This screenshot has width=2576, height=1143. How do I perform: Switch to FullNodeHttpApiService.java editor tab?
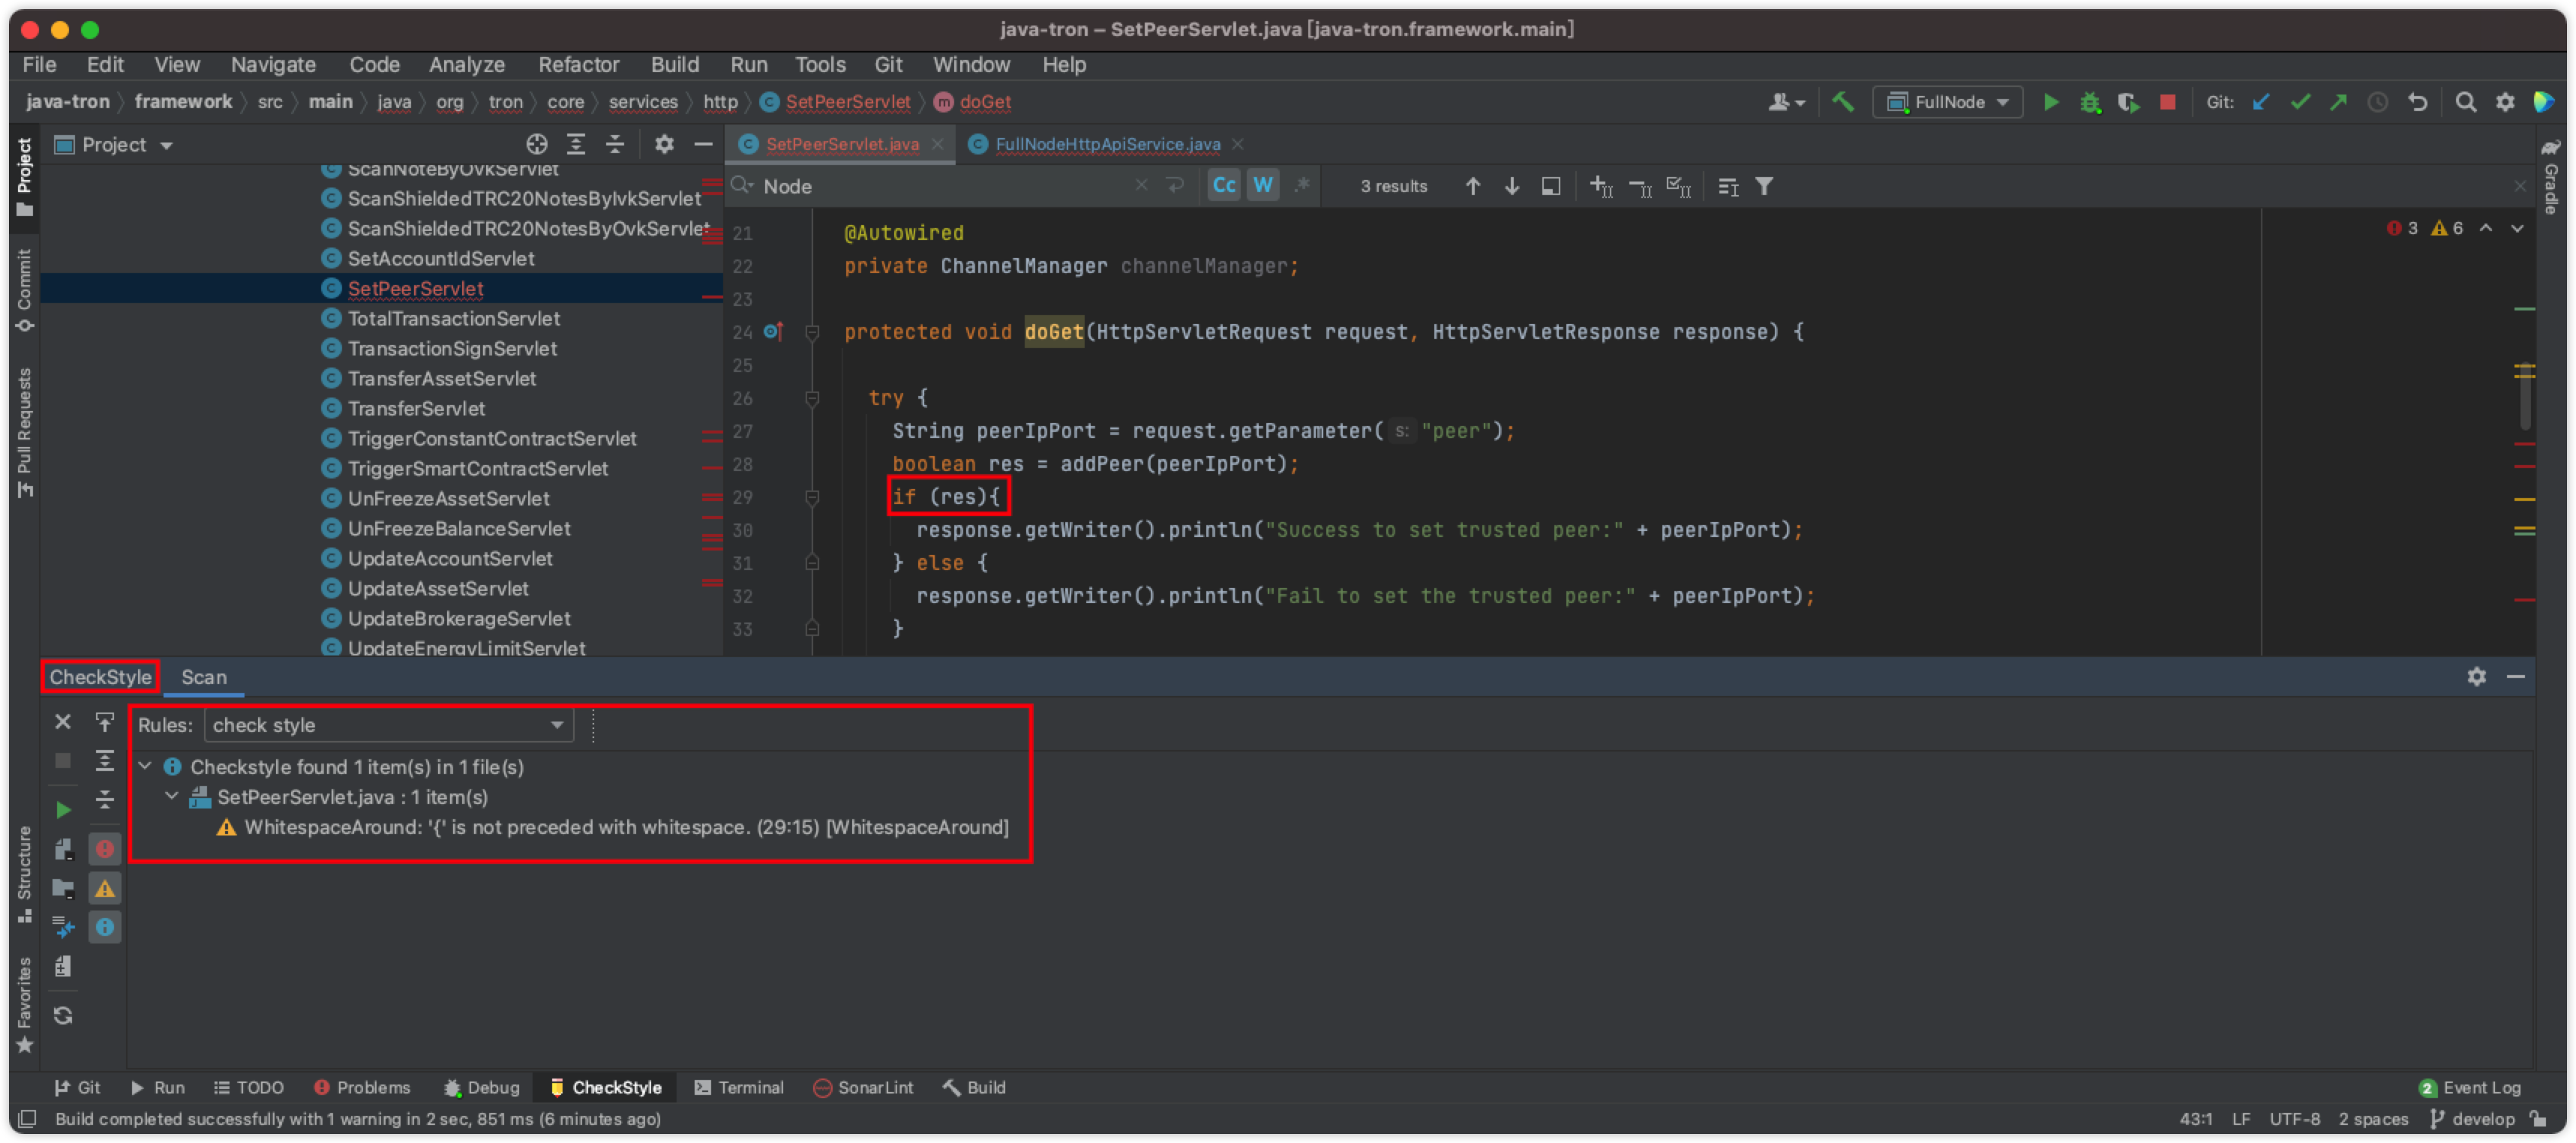1107,145
